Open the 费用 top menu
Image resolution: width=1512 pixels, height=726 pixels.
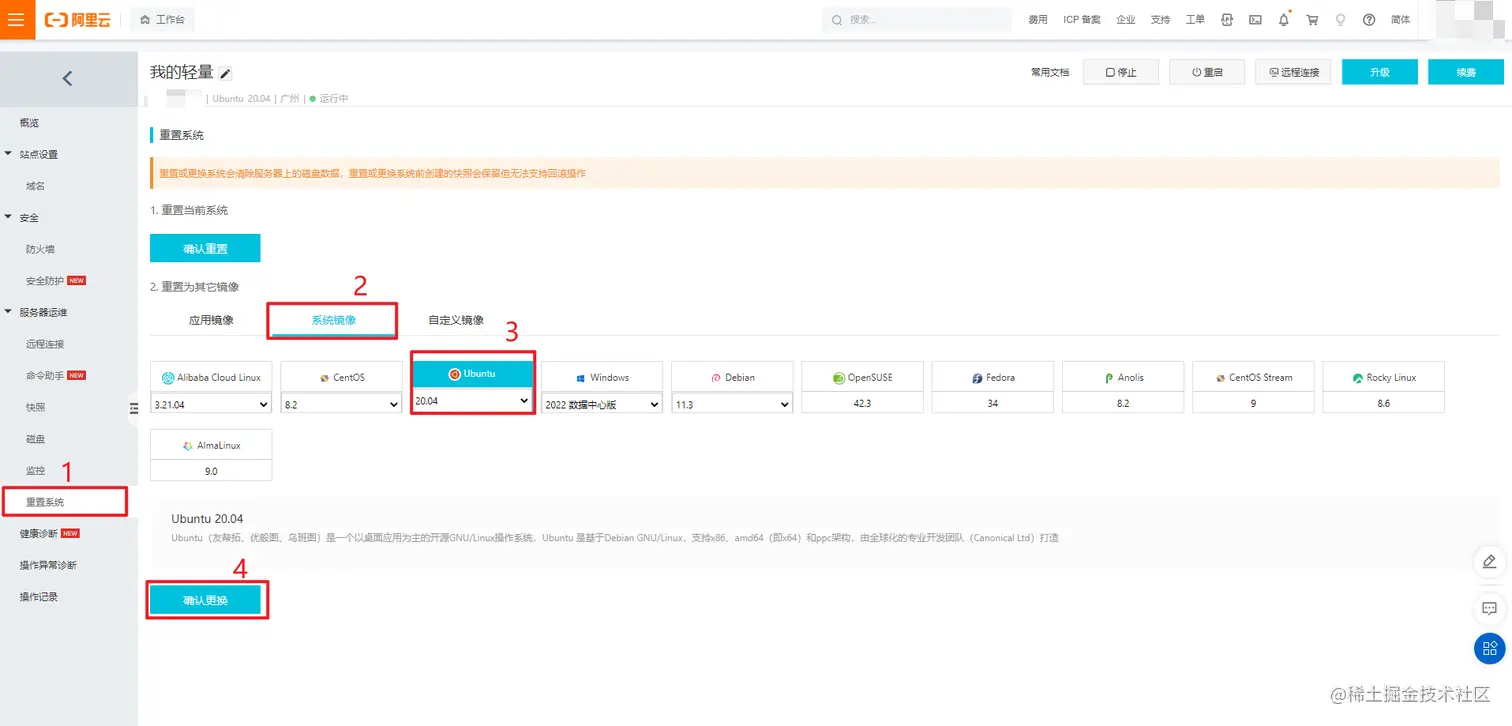[1038, 20]
